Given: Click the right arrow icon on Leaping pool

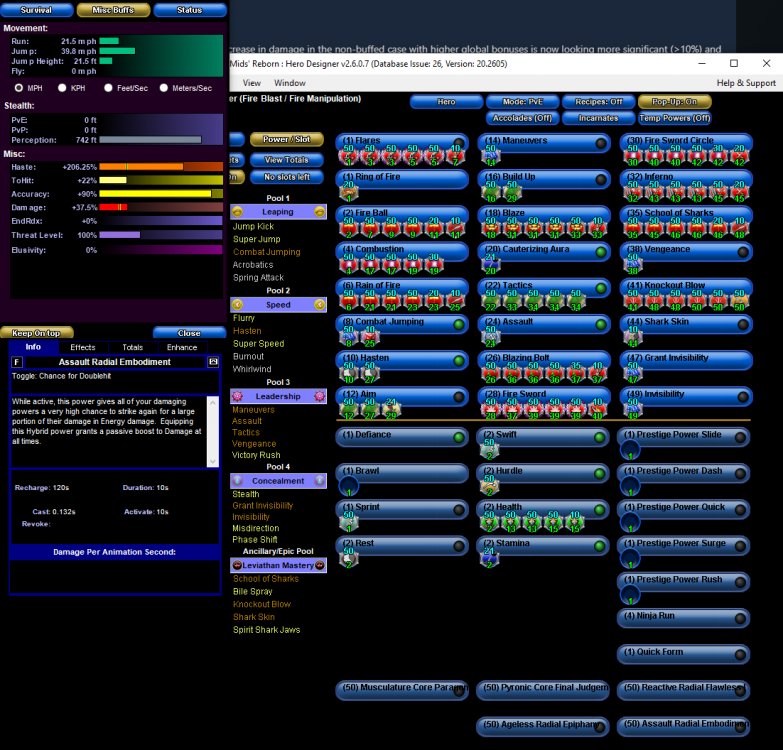Looking at the screenshot, I should [x=320, y=212].
